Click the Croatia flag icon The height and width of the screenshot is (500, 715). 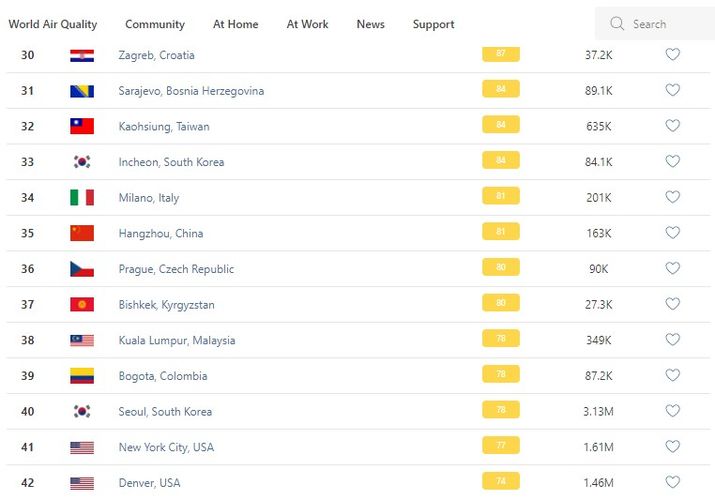(x=82, y=55)
